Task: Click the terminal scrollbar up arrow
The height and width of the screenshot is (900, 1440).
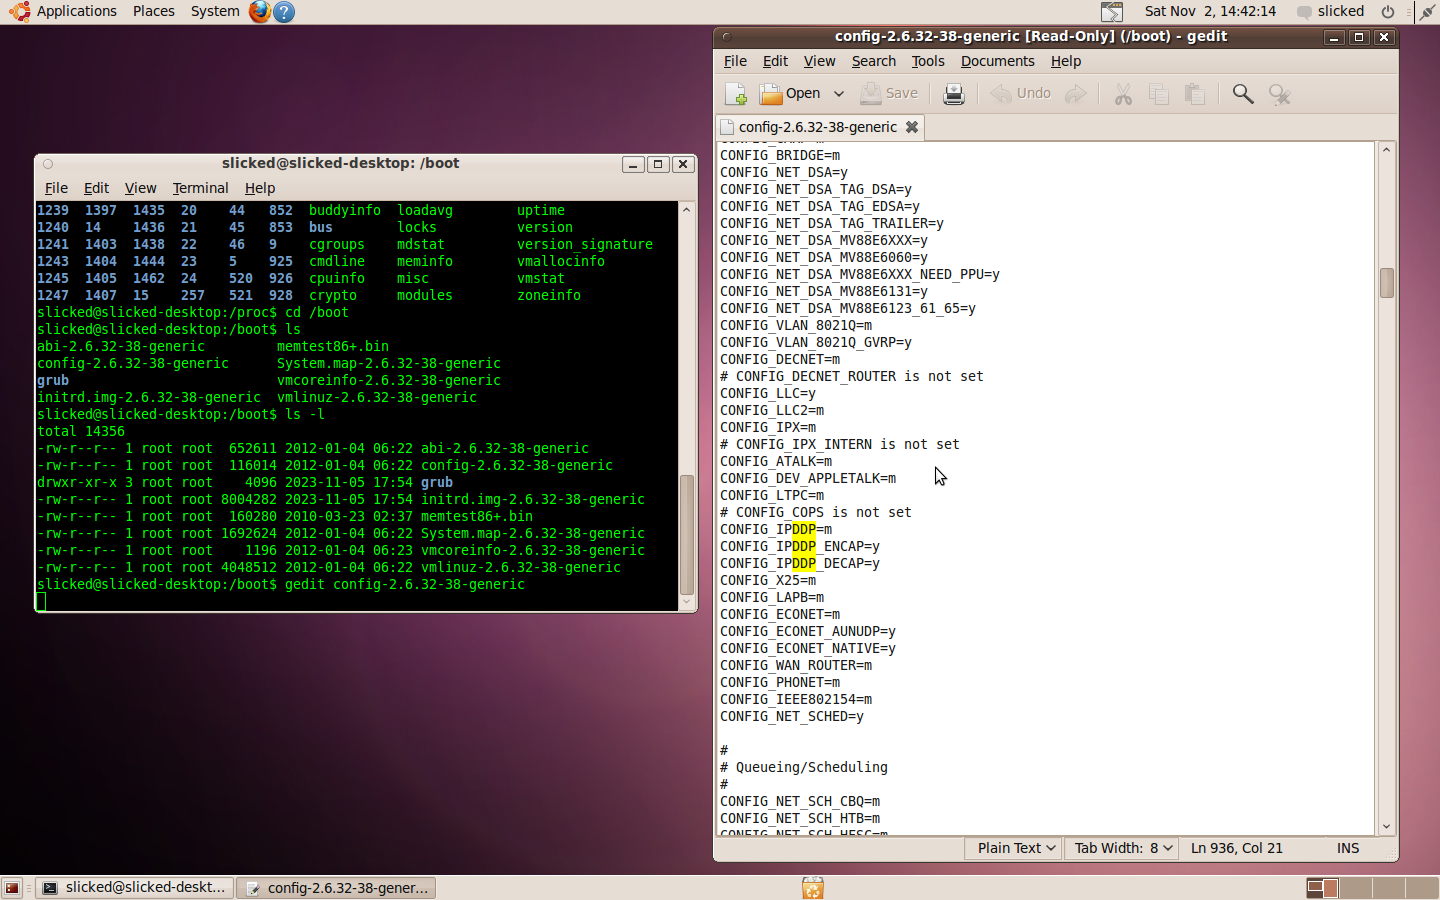Action: (x=687, y=209)
